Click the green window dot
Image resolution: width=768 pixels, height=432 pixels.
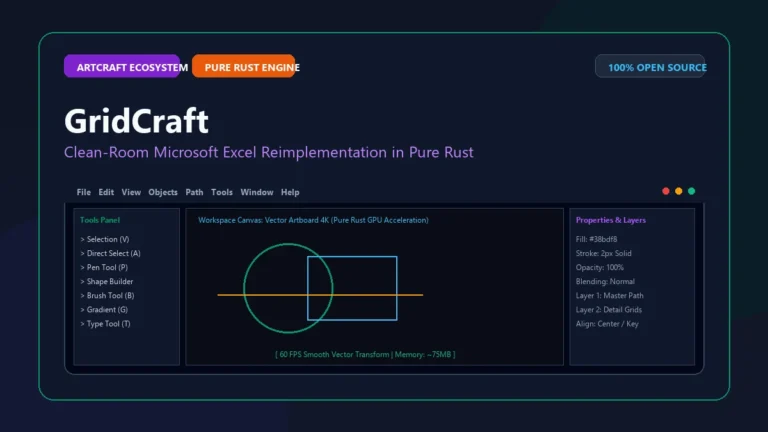coord(692,191)
